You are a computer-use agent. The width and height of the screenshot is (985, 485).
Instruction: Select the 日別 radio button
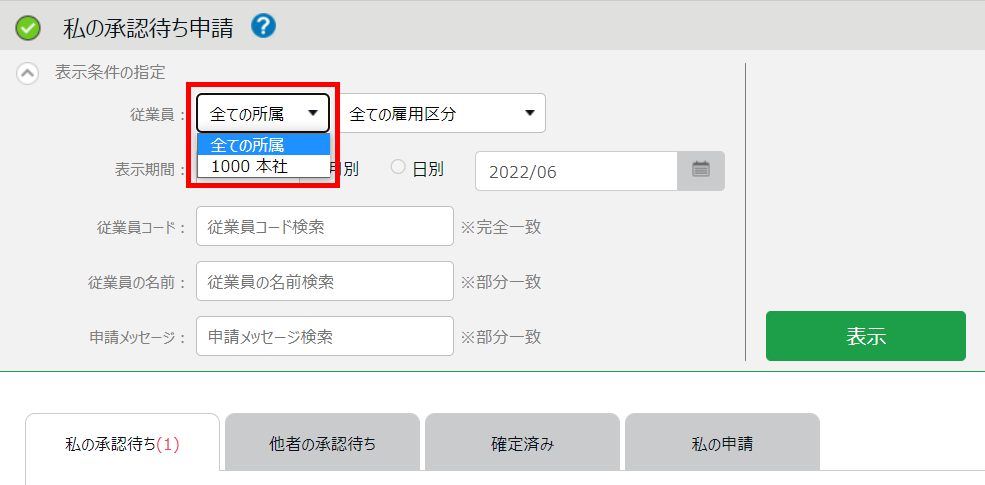click(398, 168)
